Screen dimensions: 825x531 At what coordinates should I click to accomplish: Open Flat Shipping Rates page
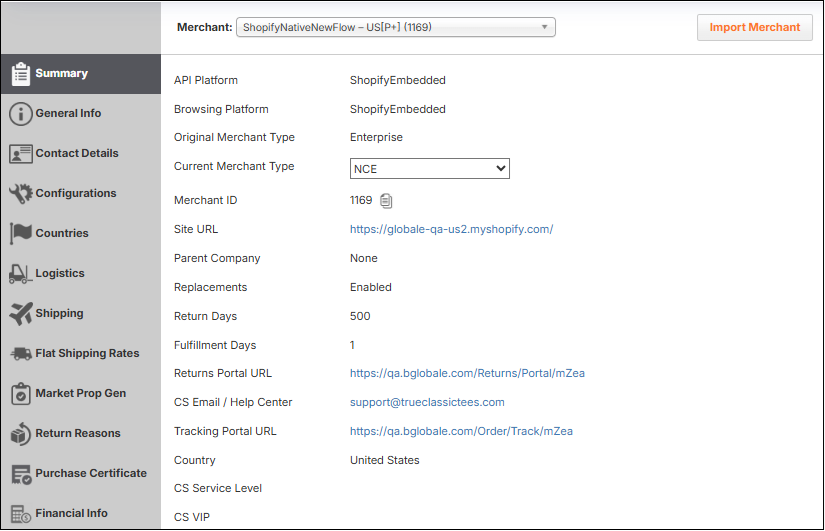pos(81,354)
